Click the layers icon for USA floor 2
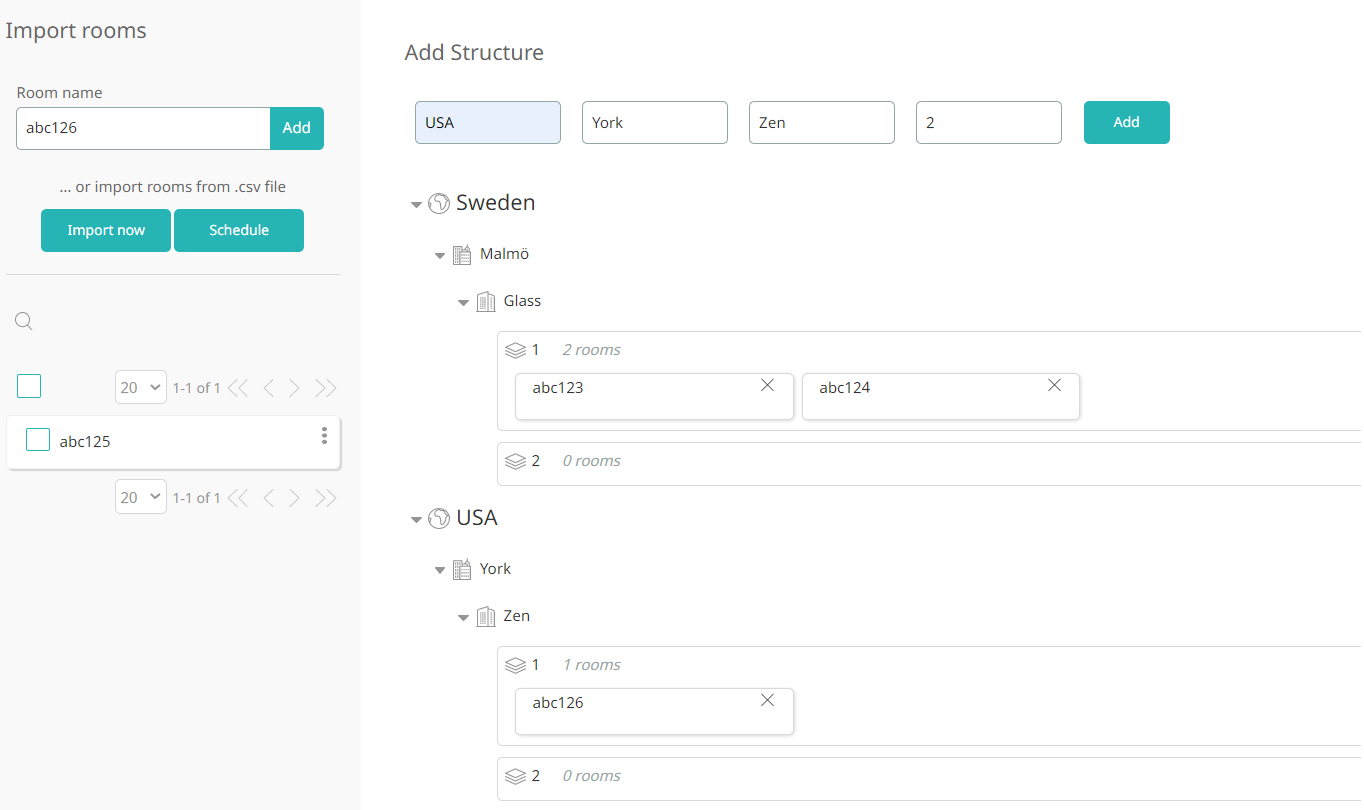Screen dimensions: 1364x810 point(515,776)
